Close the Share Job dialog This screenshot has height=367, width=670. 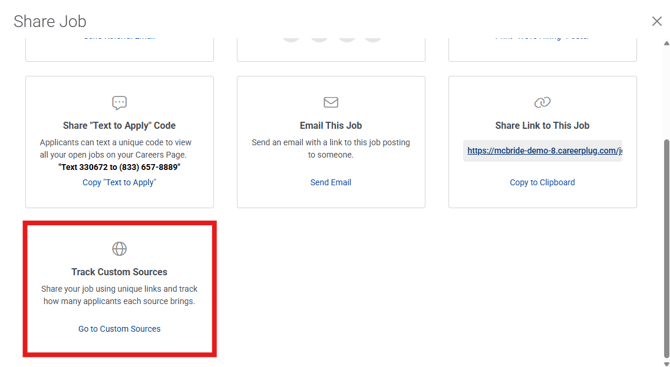coord(657,21)
